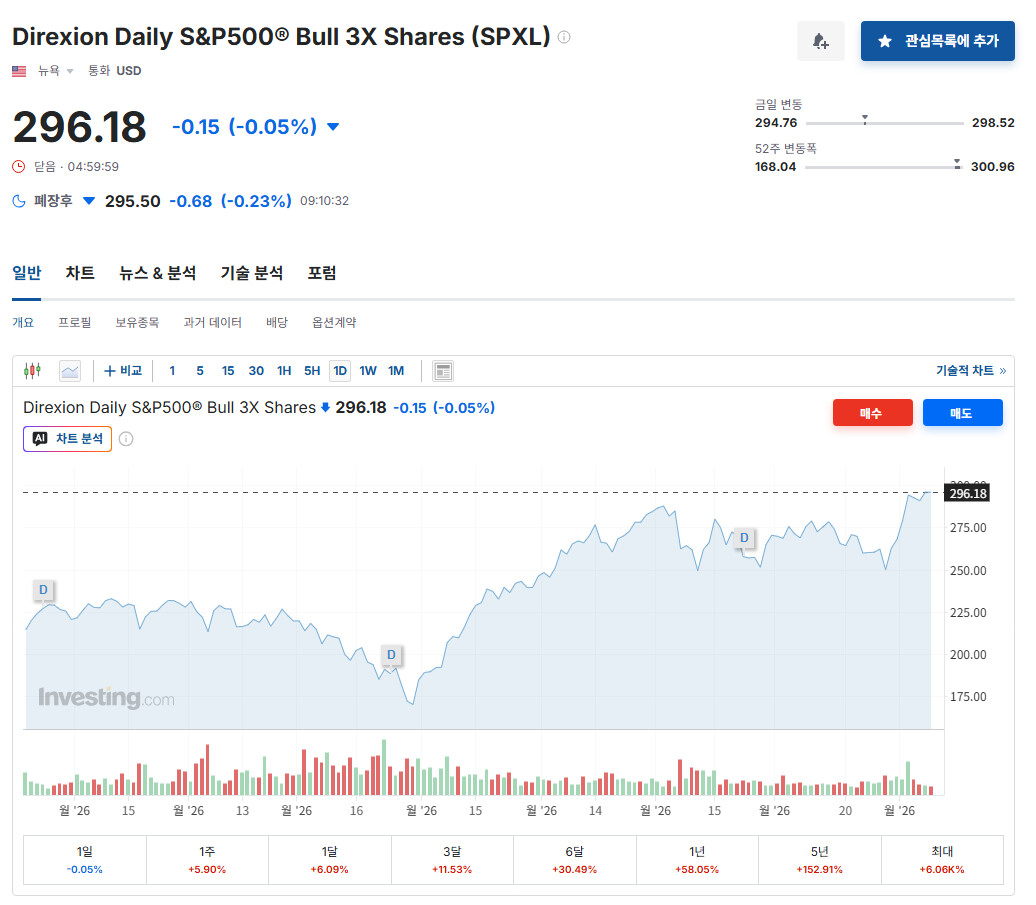Image resolution: width=1036 pixels, height=905 pixels.
Task: Select the candlestick chart type icon
Action: [32, 371]
